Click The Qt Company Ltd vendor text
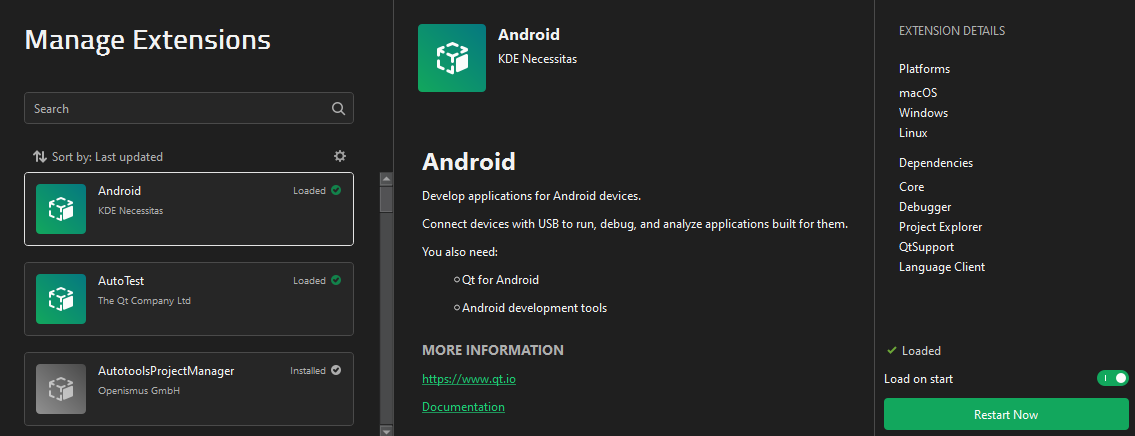Image resolution: width=1135 pixels, height=436 pixels. click(x=144, y=300)
